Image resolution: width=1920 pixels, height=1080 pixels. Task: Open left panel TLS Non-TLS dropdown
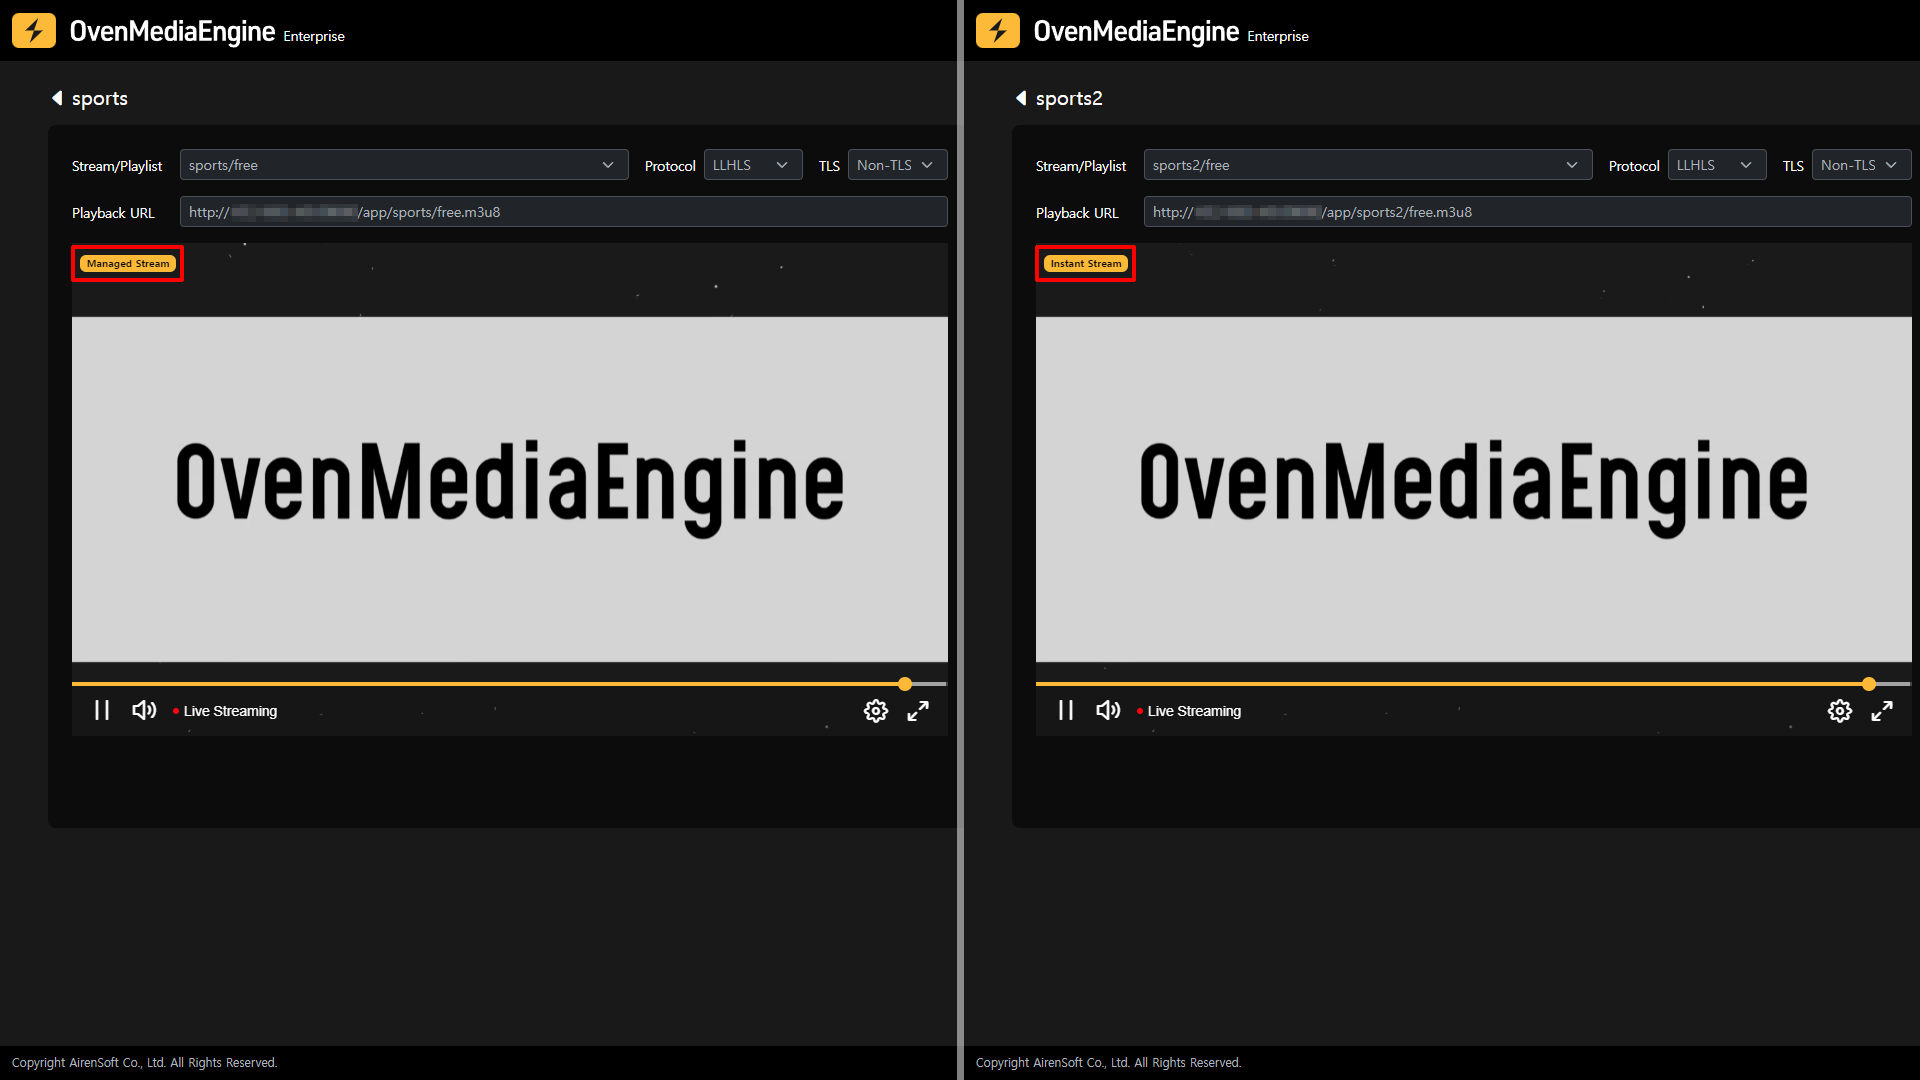tap(896, 165)
